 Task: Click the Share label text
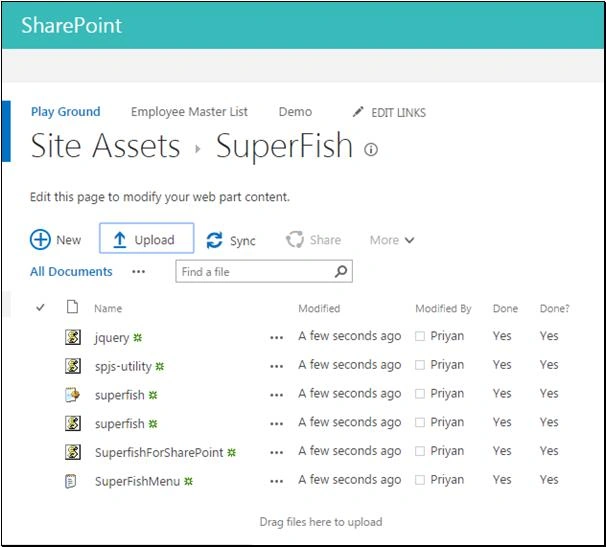click(x=325, y=240)
